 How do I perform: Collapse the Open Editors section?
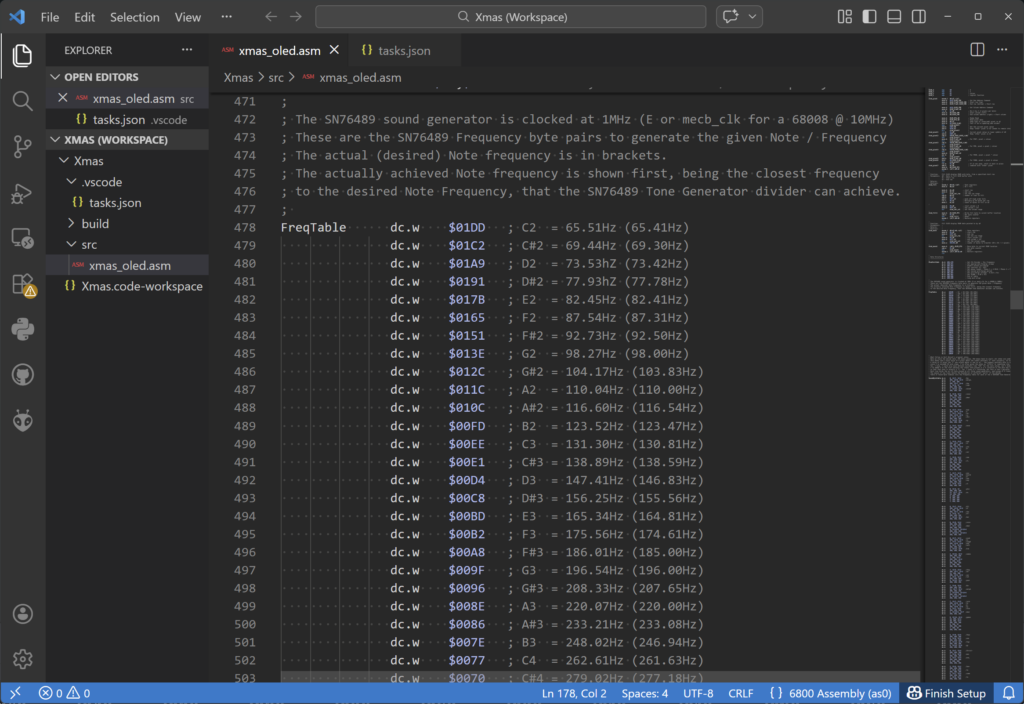click(x=101, y=77)
